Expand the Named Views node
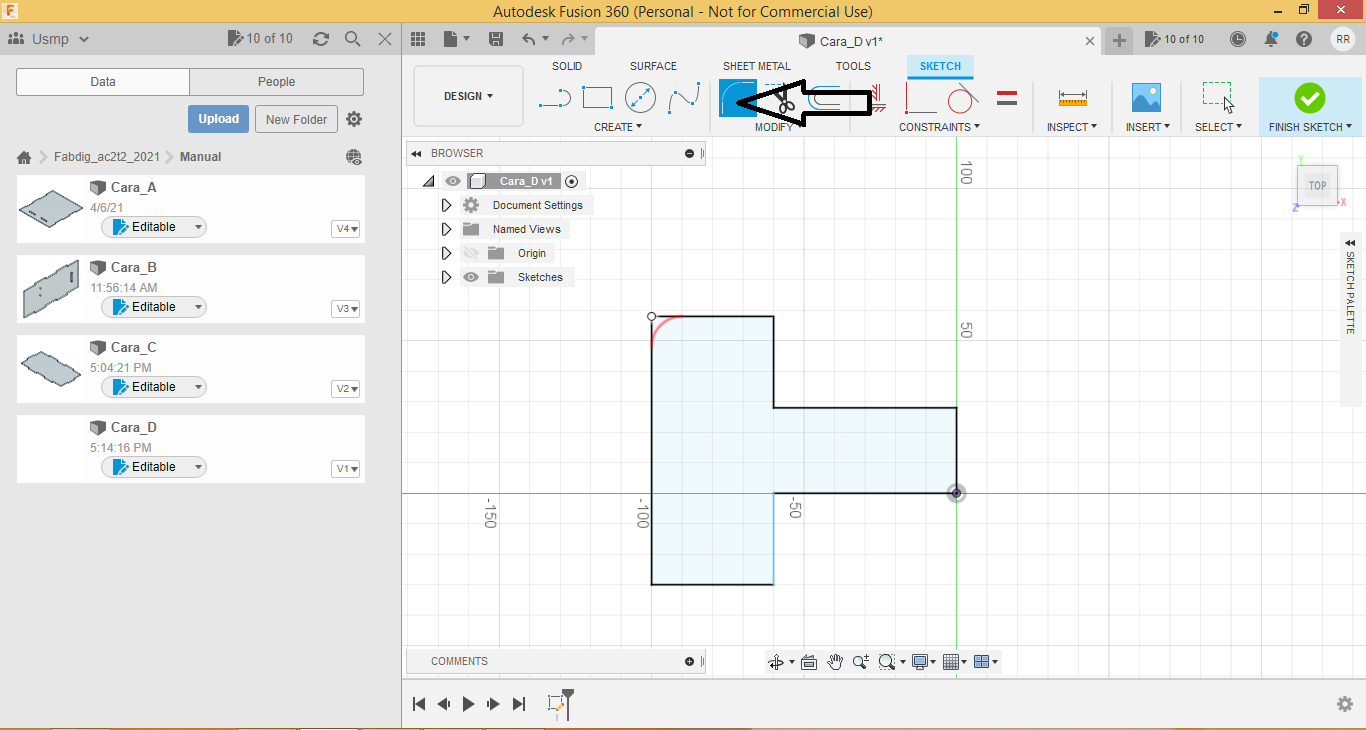The height and width of the screenshot is (730, 1366). (x=446, y=229)
